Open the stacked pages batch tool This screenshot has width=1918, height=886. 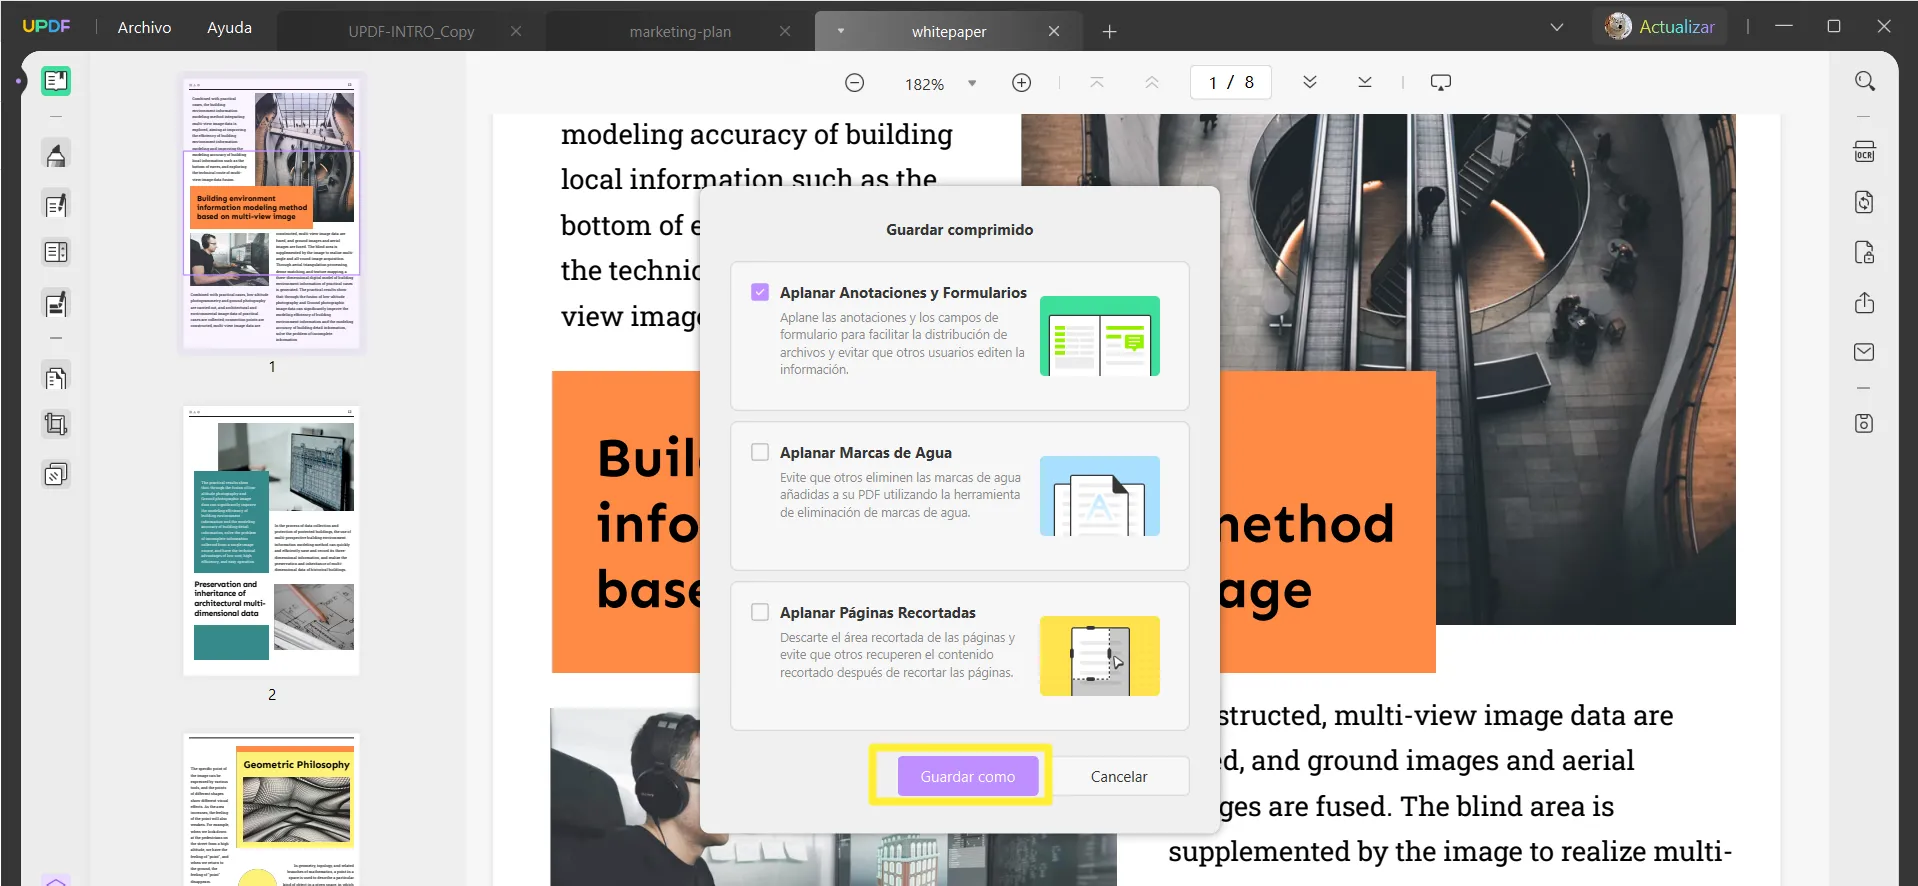pyautogui.click(x=56, y=474)
